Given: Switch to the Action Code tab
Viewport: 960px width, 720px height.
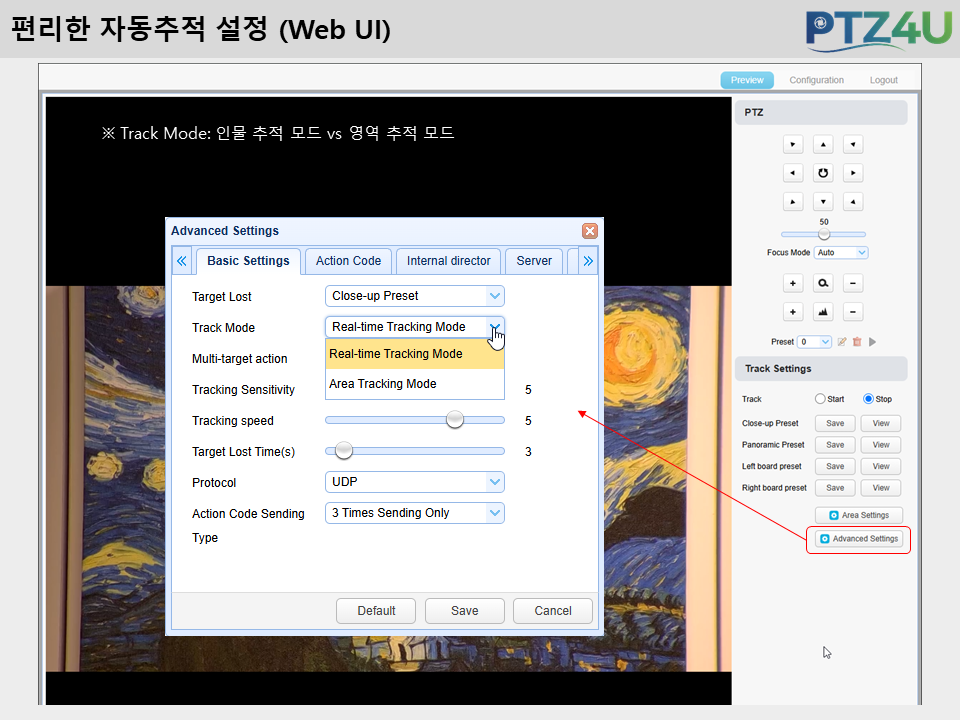Looking at the screenshot, I should point(348,261).
